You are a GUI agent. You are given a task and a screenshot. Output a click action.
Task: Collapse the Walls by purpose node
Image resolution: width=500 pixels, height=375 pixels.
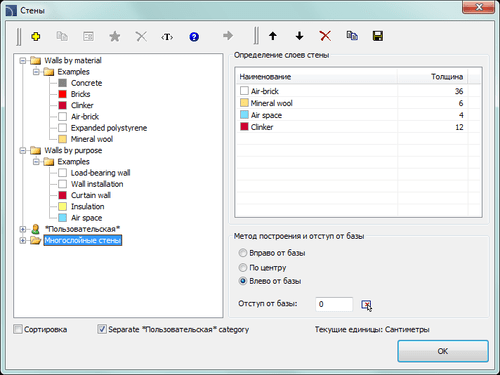coord(23,151)
